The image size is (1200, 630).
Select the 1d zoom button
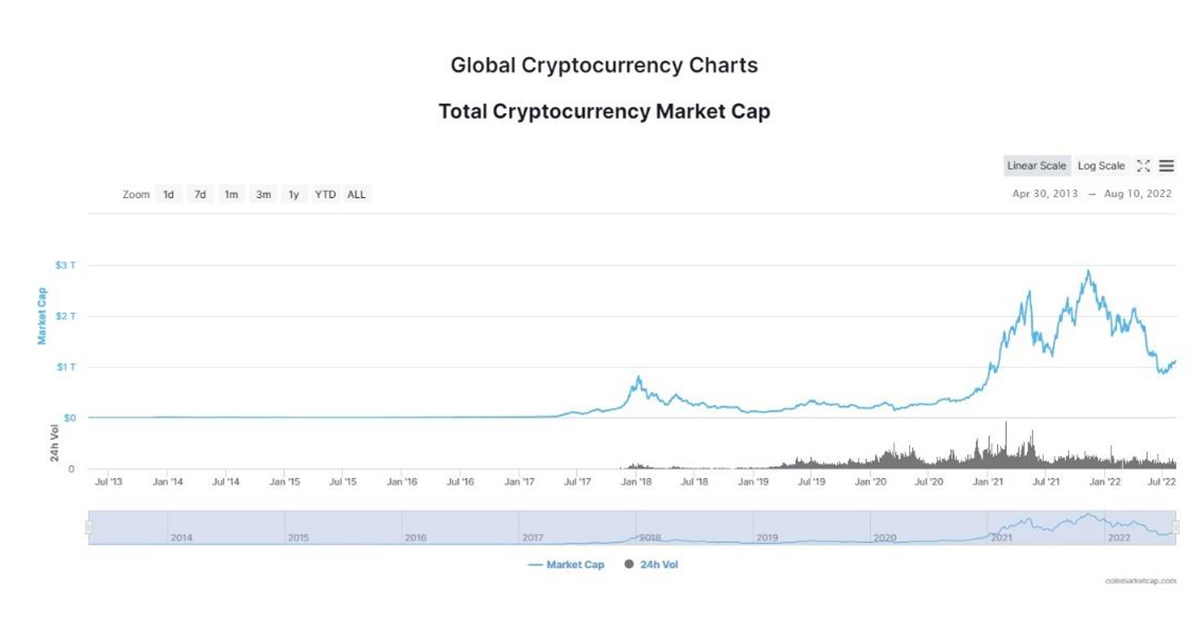(167, 194)
